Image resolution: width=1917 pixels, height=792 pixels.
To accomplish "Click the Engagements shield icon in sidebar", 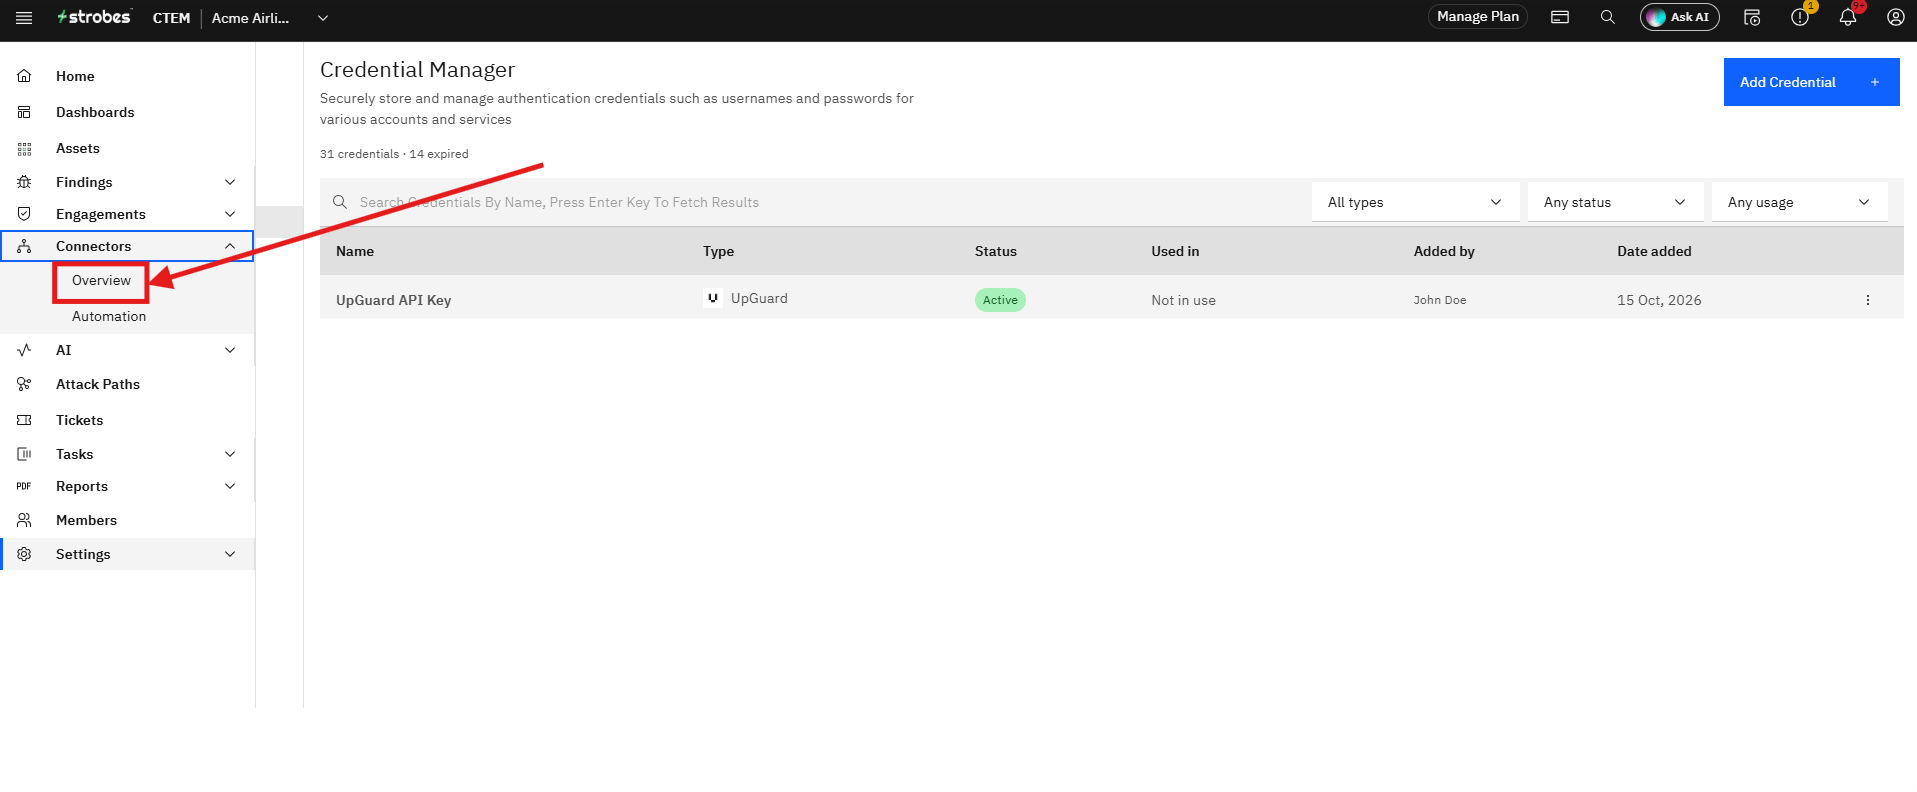I will tap(24, 214).
